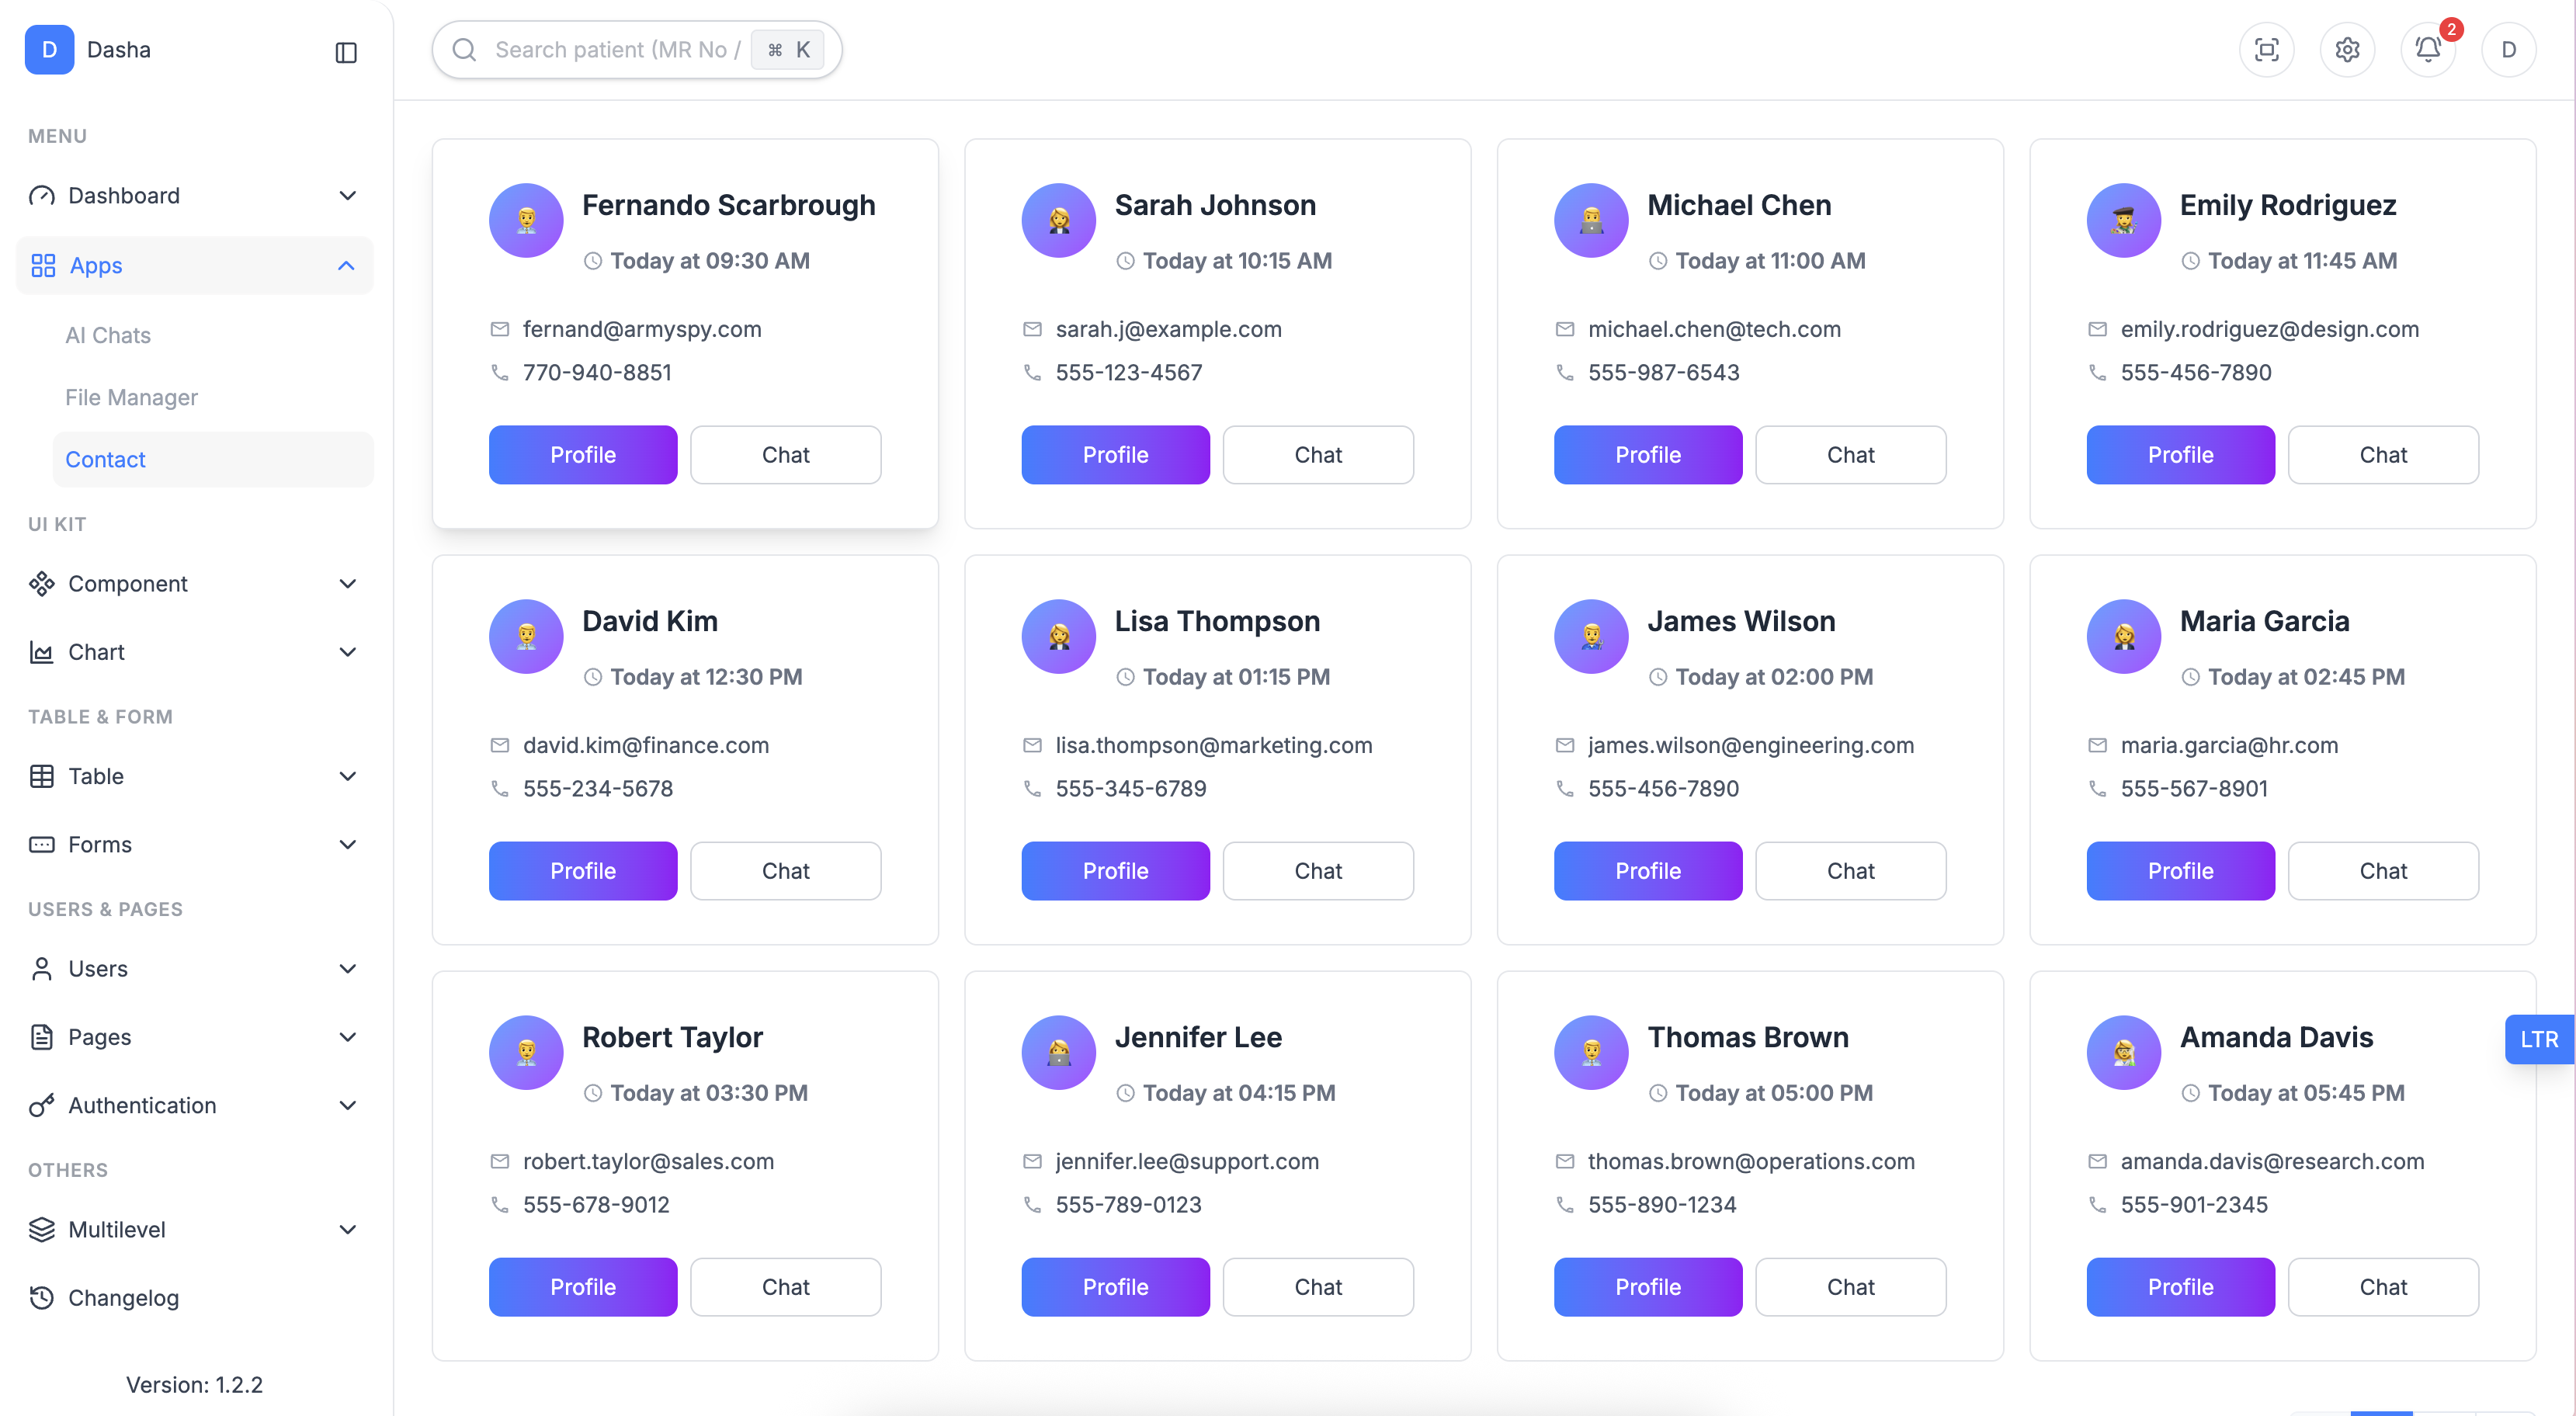Open Sarah Johnson's Profile button

(1115, 455)
